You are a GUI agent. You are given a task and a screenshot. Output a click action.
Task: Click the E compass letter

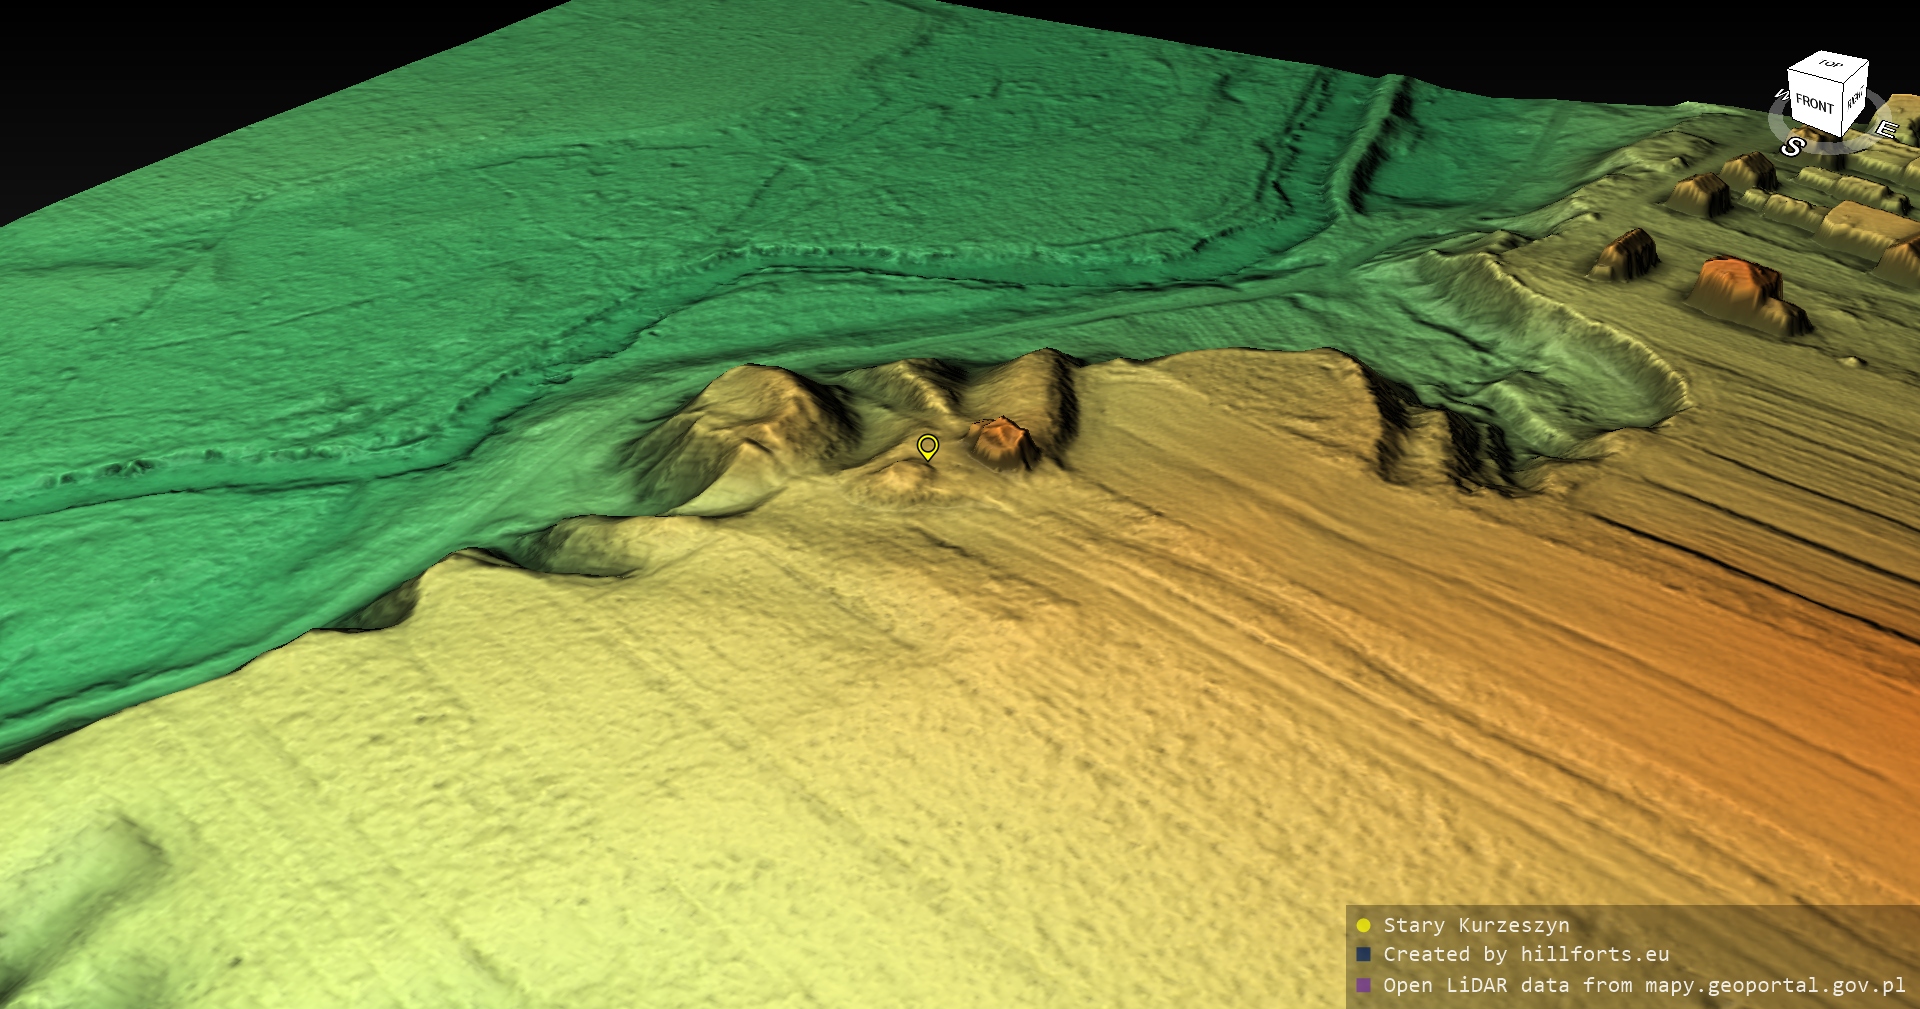[1885, 129]
